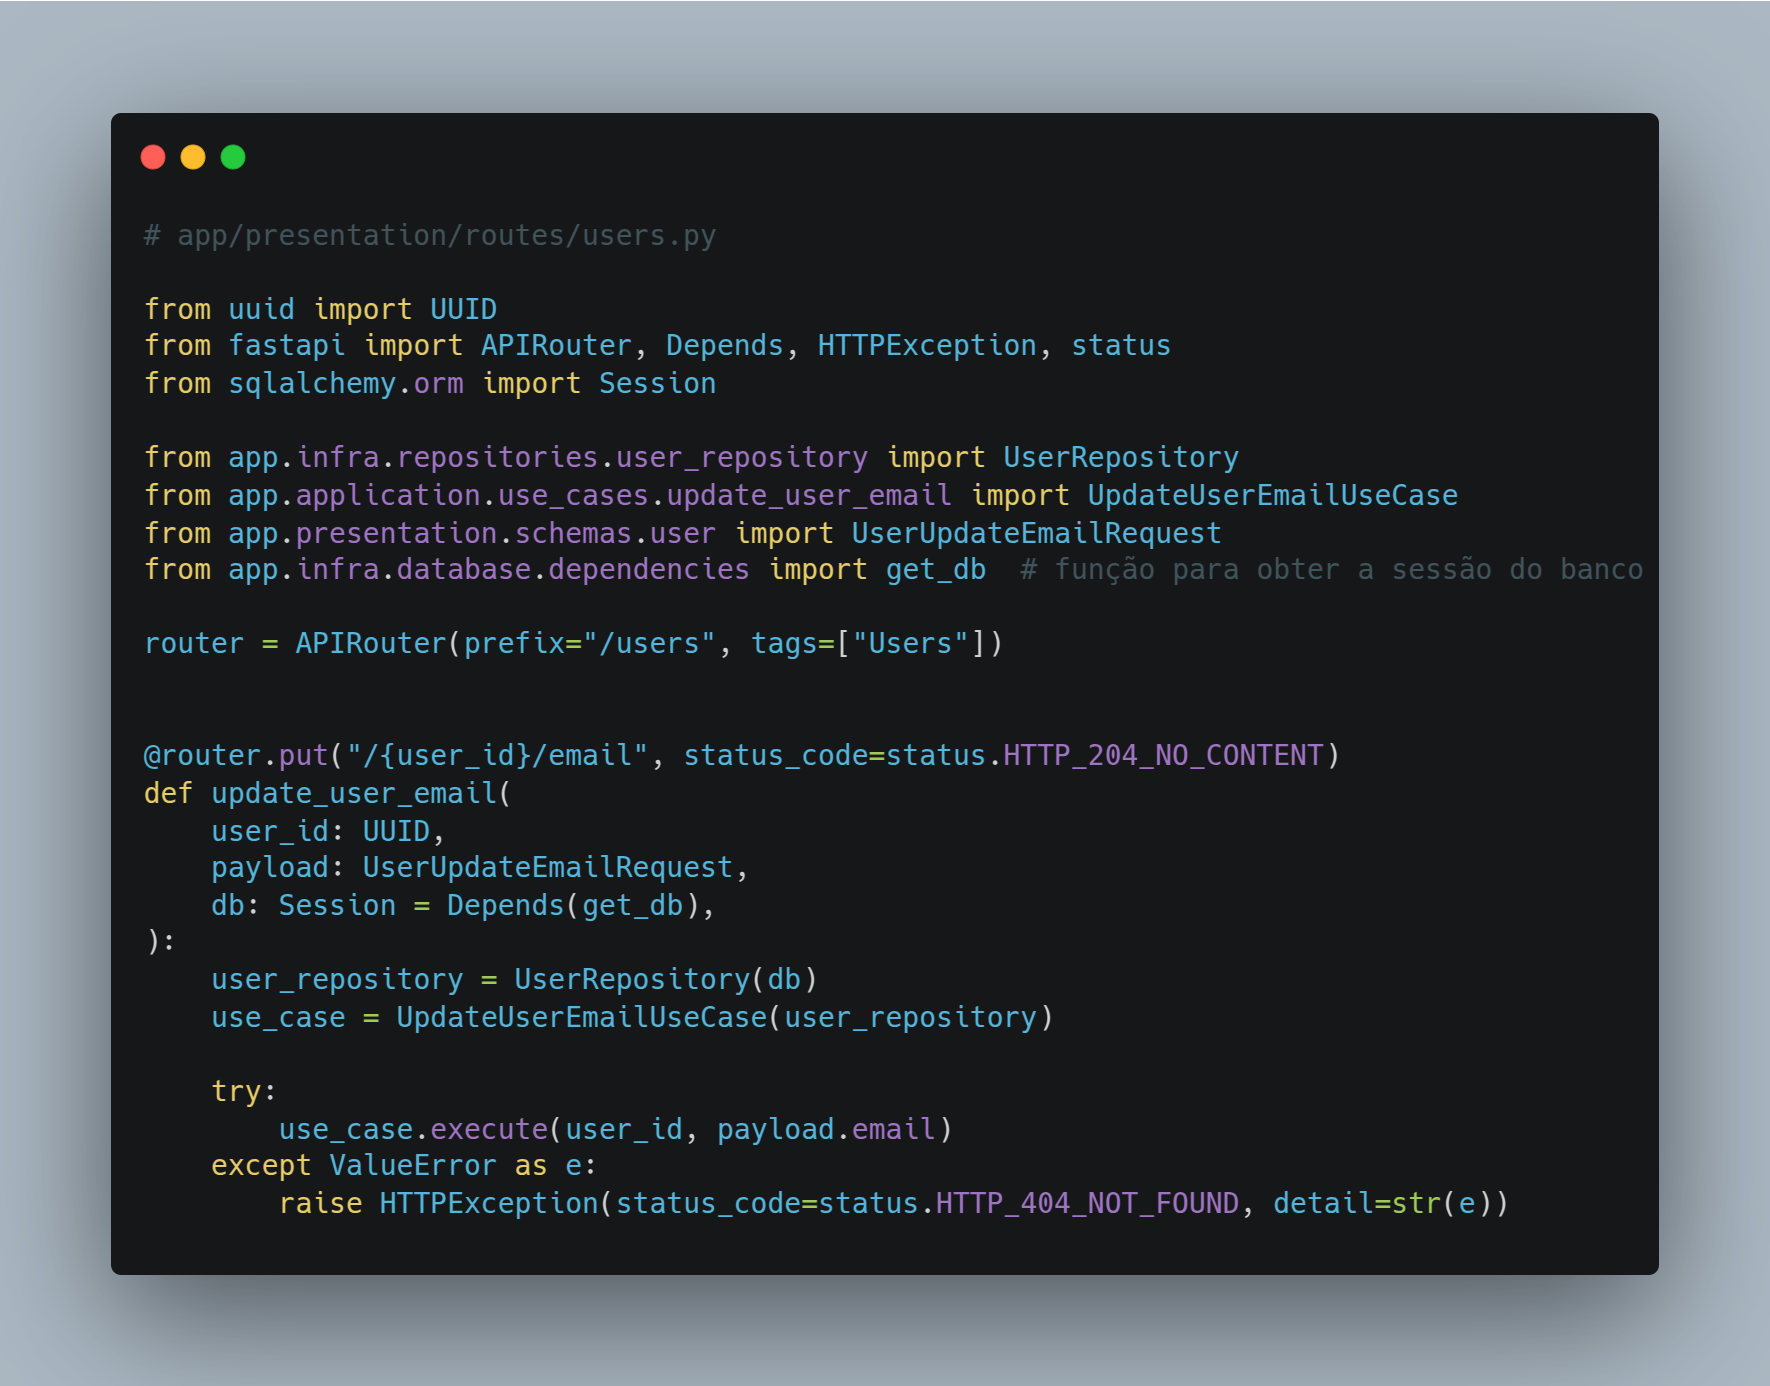Click 'payload' parameter in function signature
The width and height of the screenshot is (1770, 1386).
coord(270,867)
